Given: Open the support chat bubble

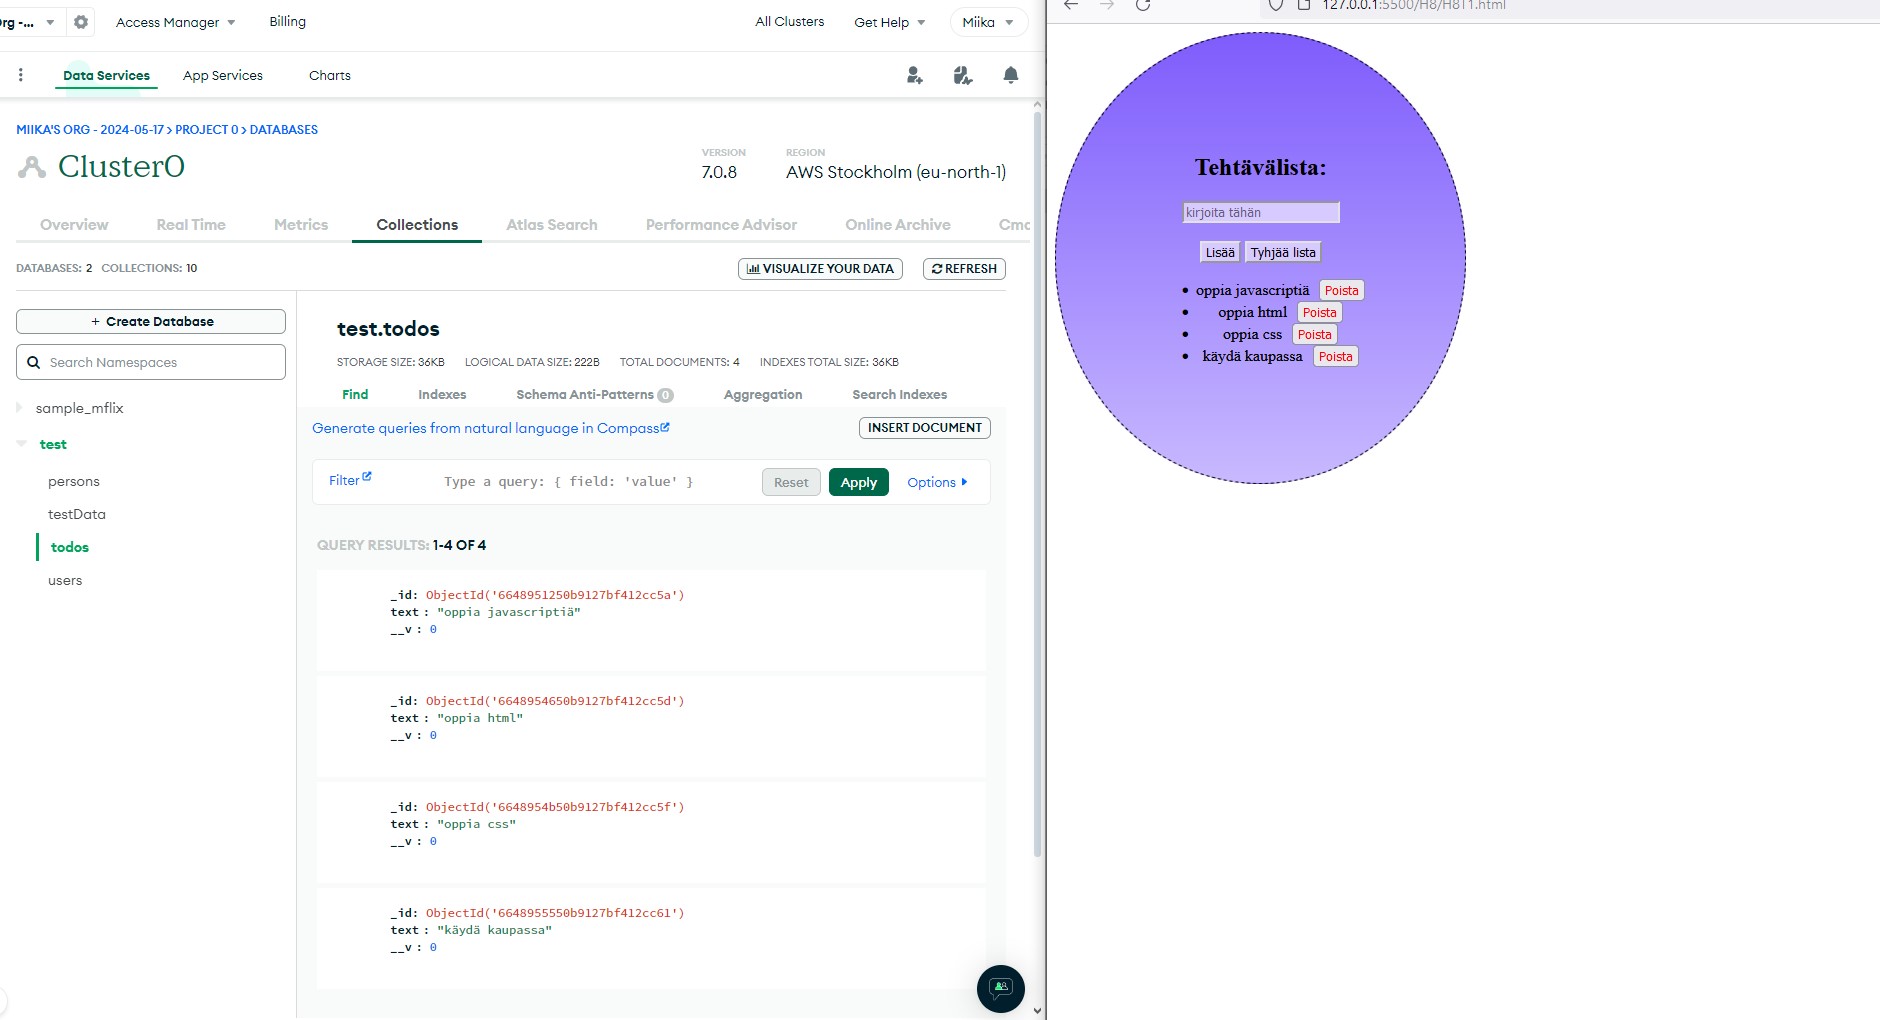Looking at the screenshot, I should [x=1000, y=989].
